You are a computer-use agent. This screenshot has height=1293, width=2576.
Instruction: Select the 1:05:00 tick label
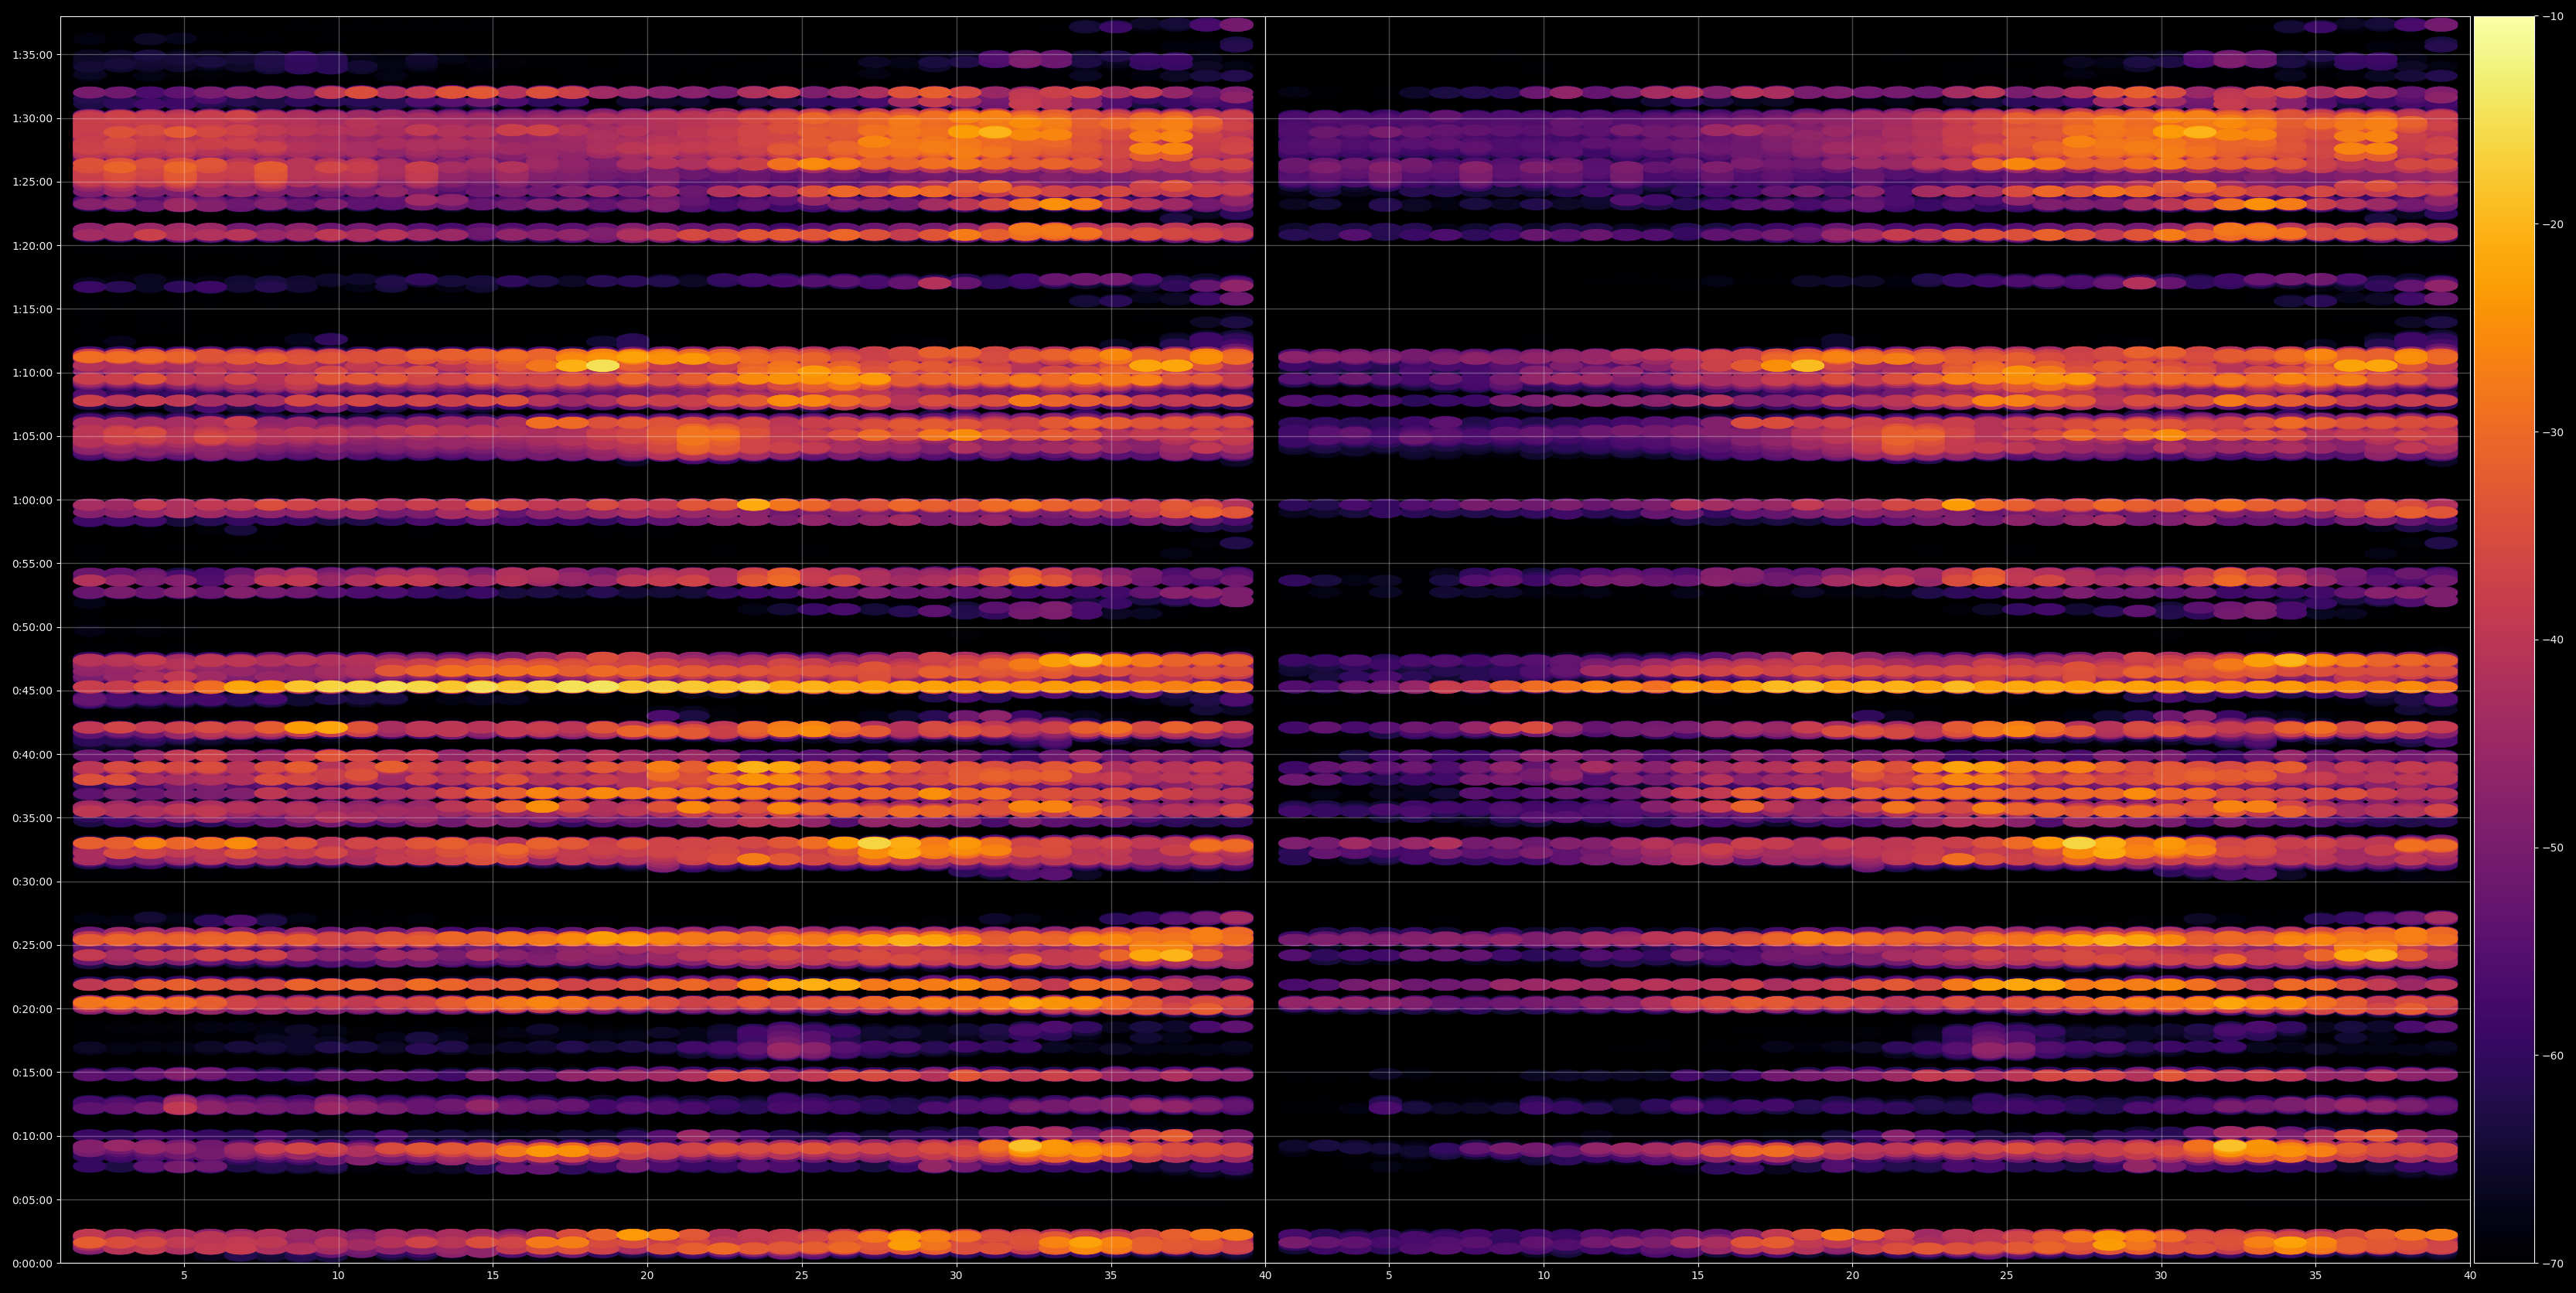(32, 436)
